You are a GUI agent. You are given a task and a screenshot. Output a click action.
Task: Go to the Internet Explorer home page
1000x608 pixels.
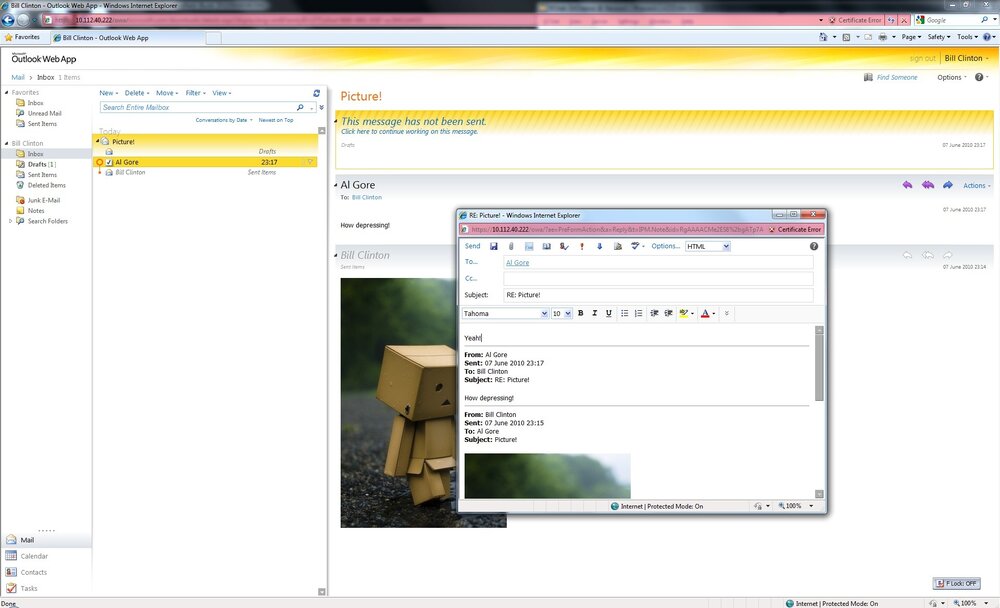click(823, 37)
